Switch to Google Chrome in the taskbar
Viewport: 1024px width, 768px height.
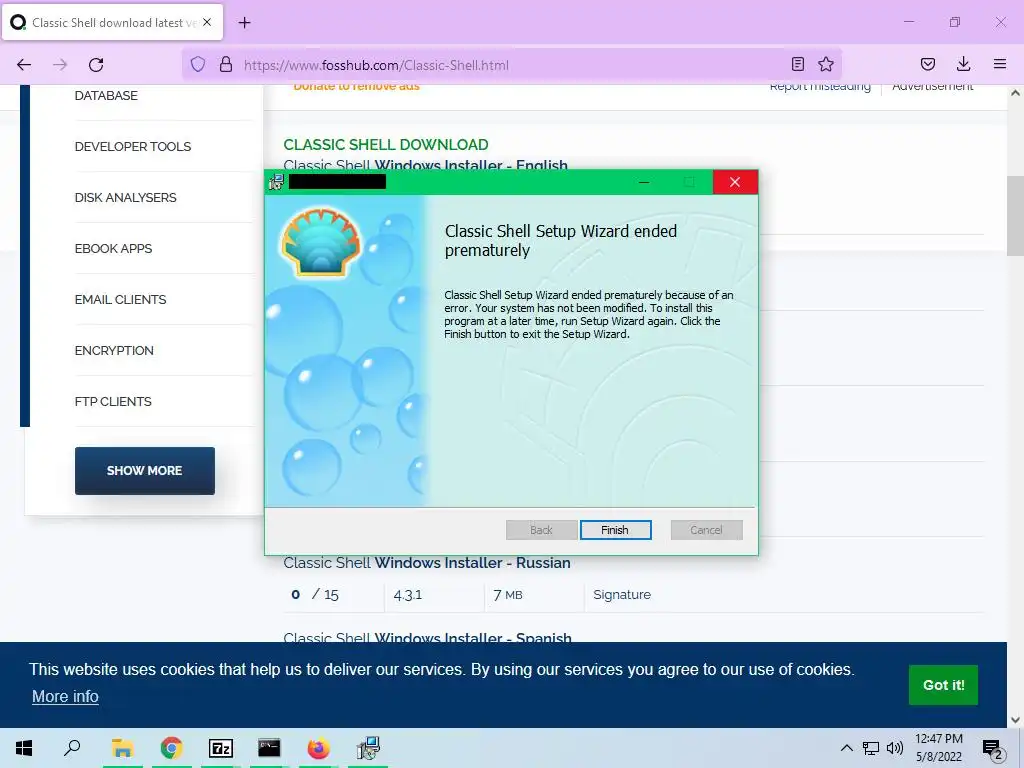pyautogui.click(x=171, y=748)
